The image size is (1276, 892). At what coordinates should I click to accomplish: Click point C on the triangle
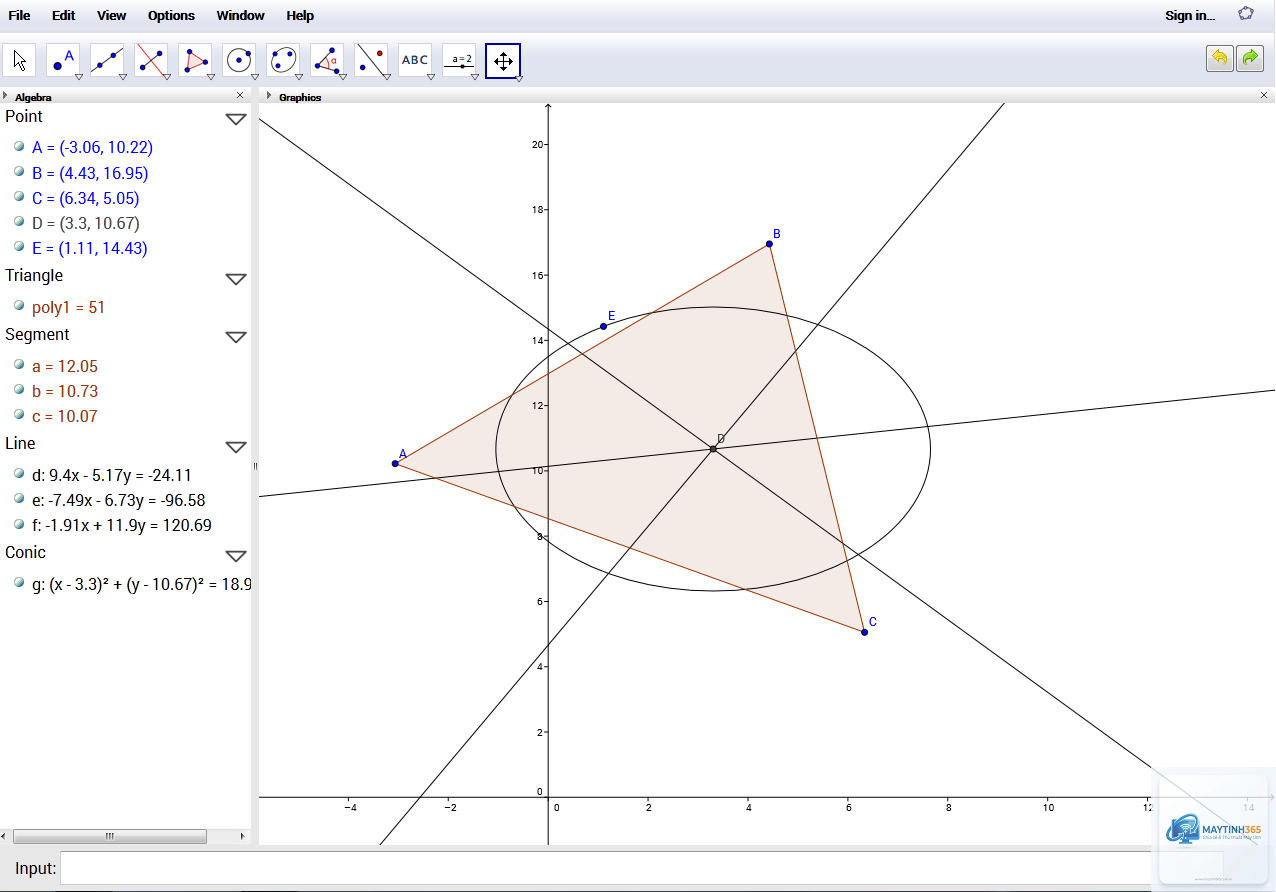pos(864,632)
